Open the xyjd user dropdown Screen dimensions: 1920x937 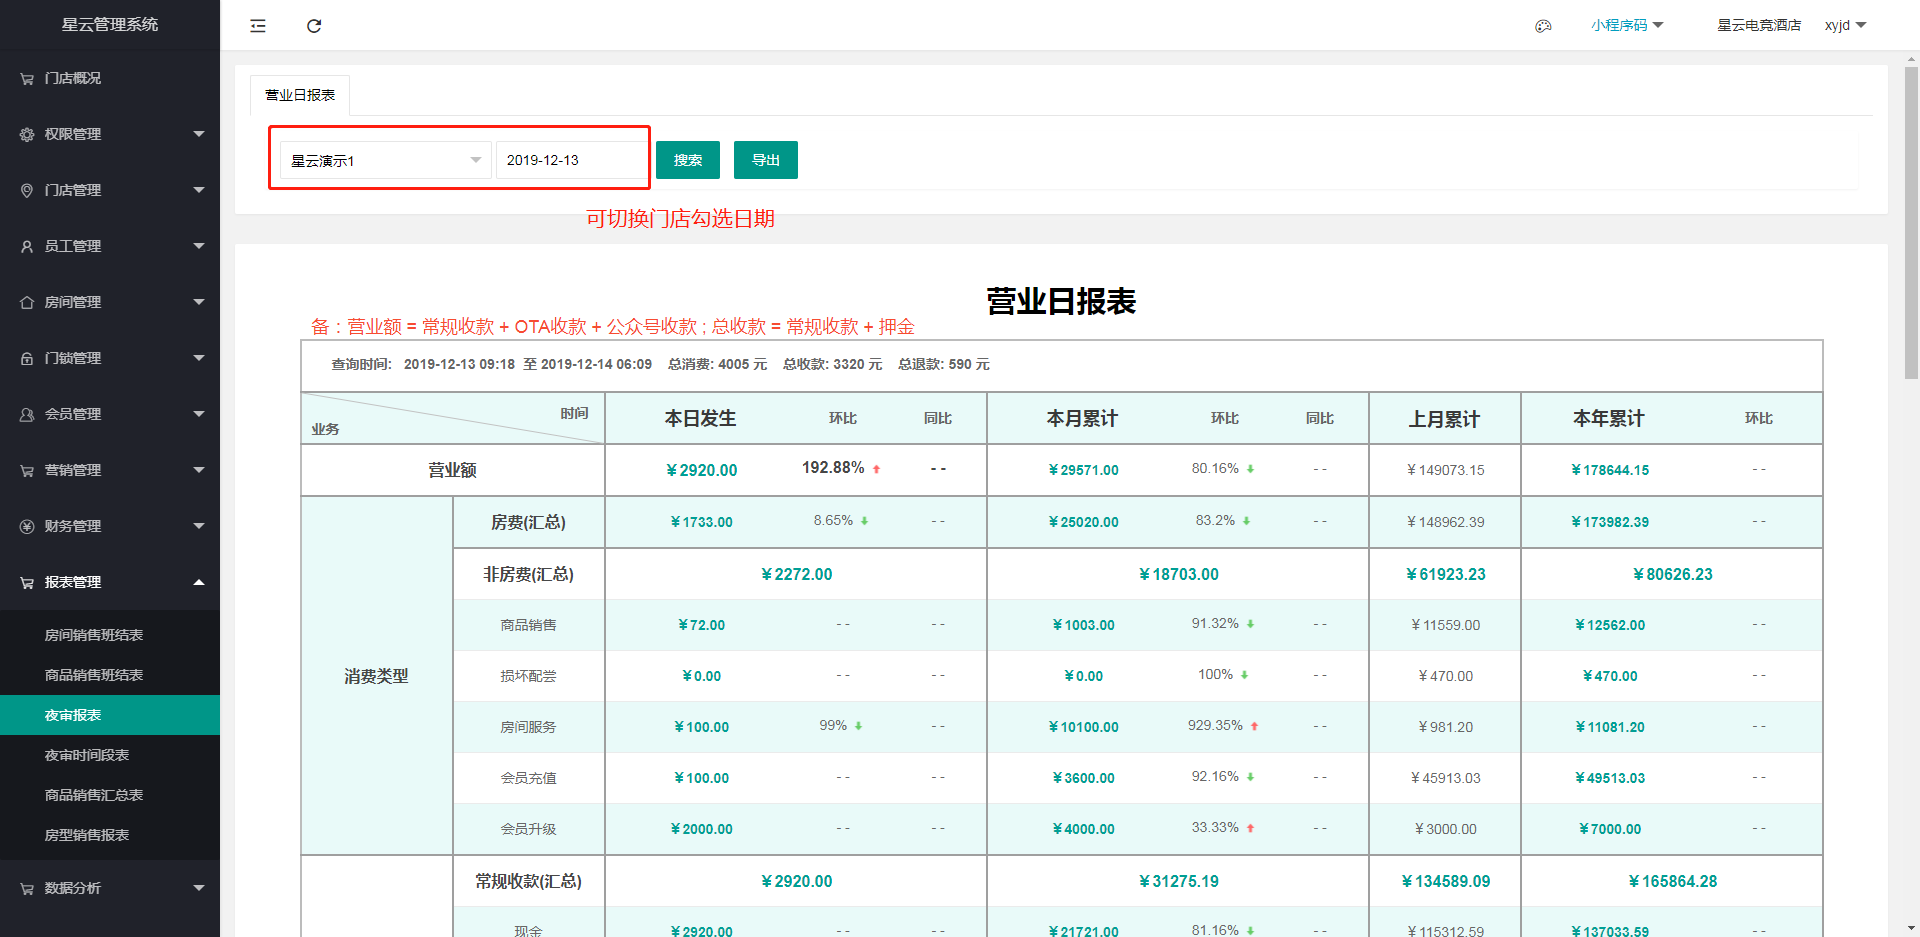tap(1845, 26)
